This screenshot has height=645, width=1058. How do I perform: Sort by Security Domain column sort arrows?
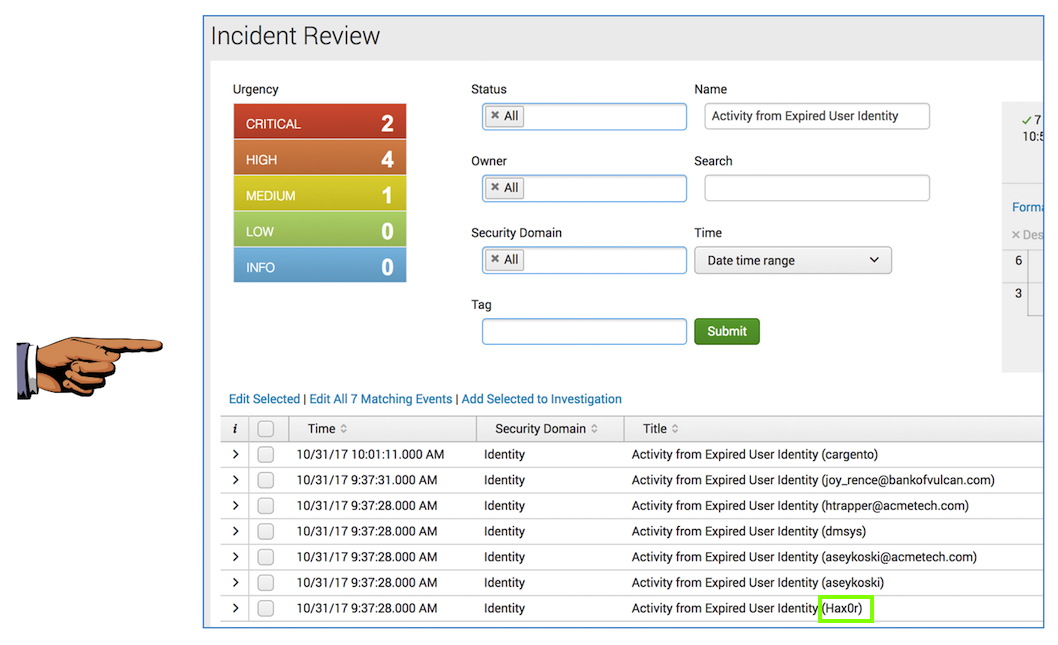point(594,429)
